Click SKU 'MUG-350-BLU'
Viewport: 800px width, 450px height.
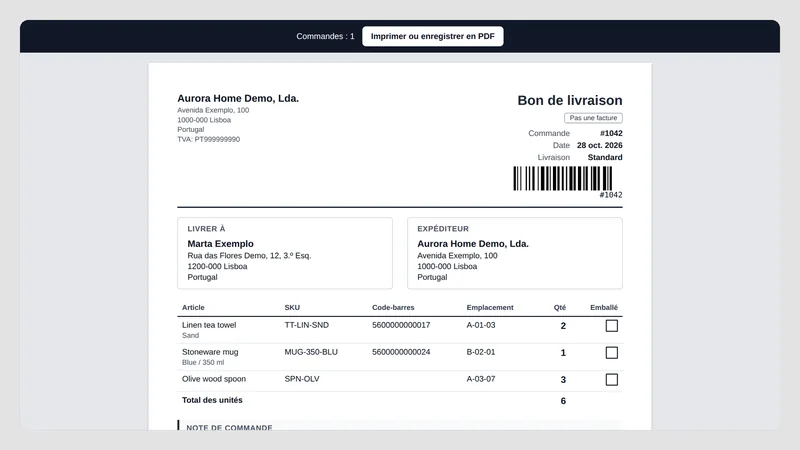[x=311, y=352]
